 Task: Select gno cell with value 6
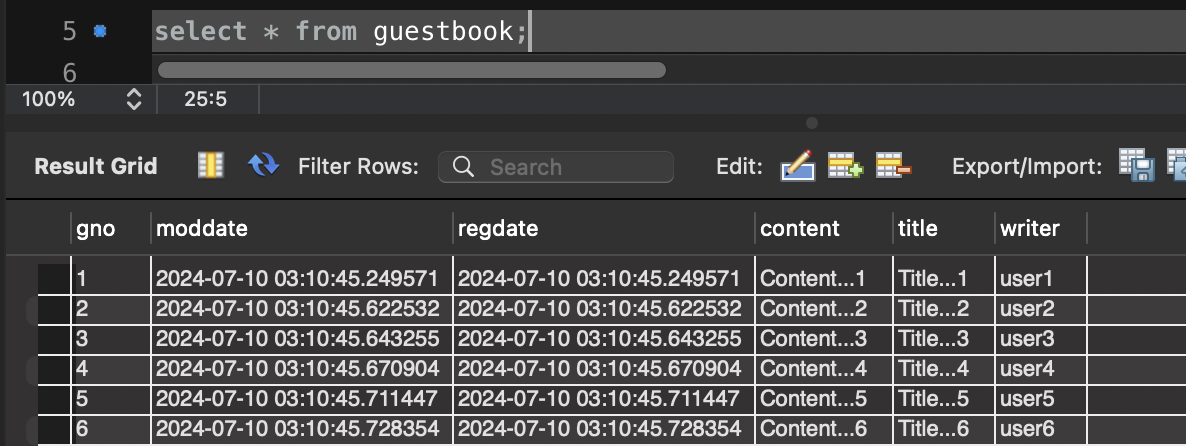(x=112, y=429)
